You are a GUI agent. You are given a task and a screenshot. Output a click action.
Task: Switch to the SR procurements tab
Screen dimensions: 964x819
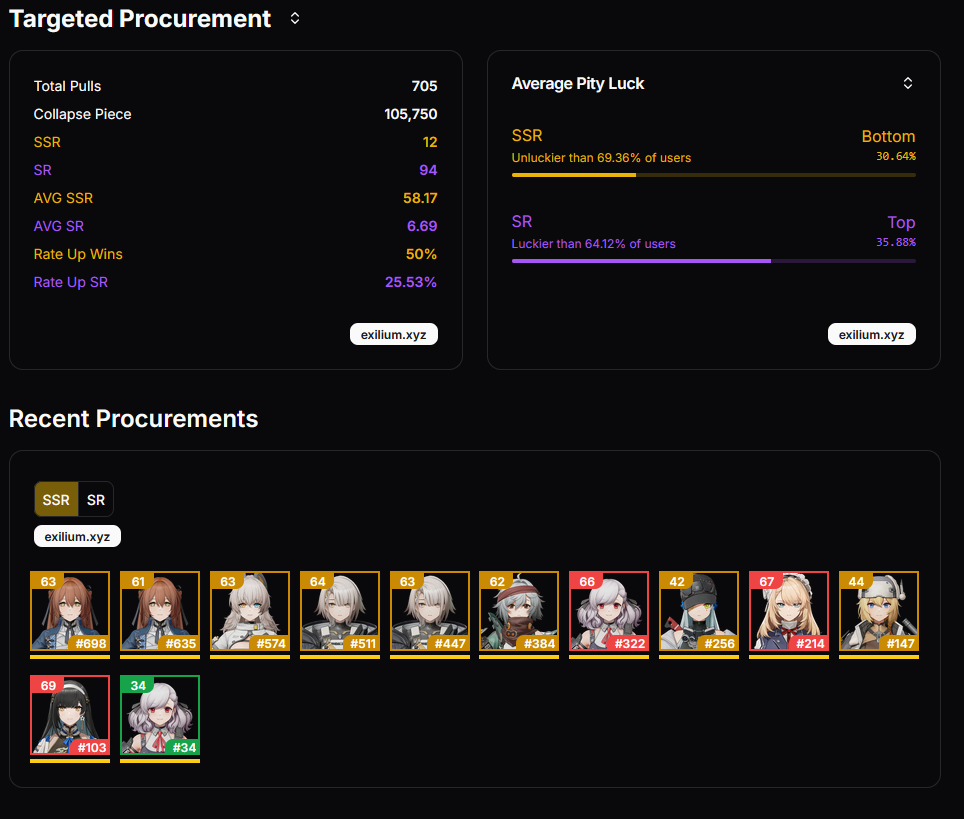point(96,500)
